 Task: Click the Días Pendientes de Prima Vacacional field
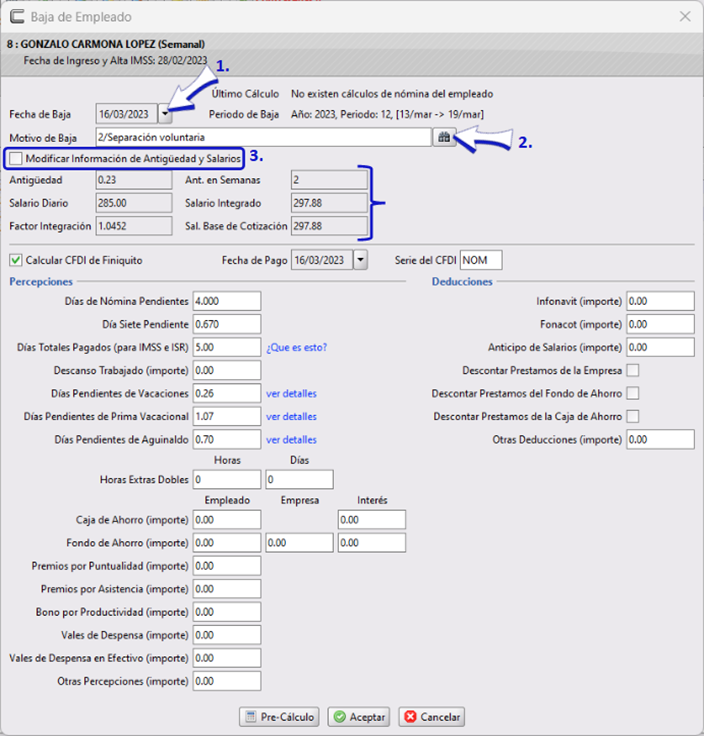[x=227, y=416]
